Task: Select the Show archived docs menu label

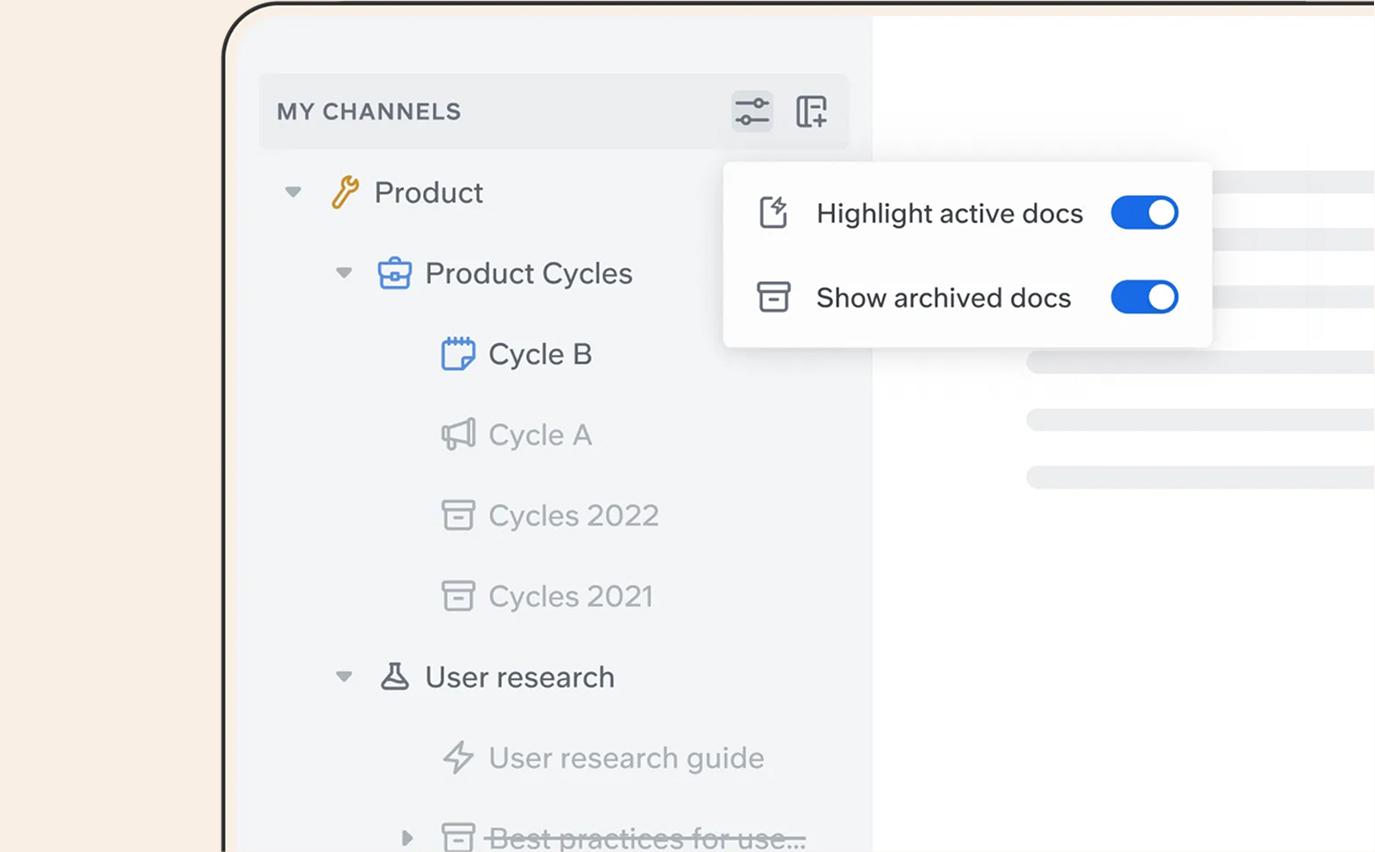Action: [943, 297]
